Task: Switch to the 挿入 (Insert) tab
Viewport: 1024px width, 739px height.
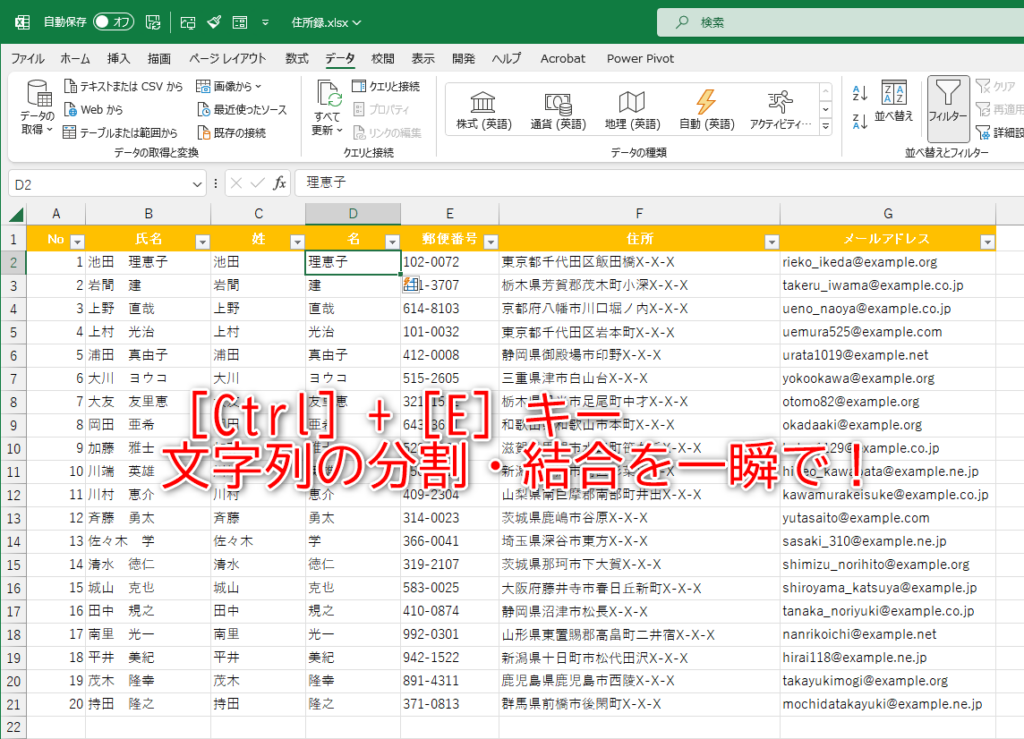Action: point(119,58)
